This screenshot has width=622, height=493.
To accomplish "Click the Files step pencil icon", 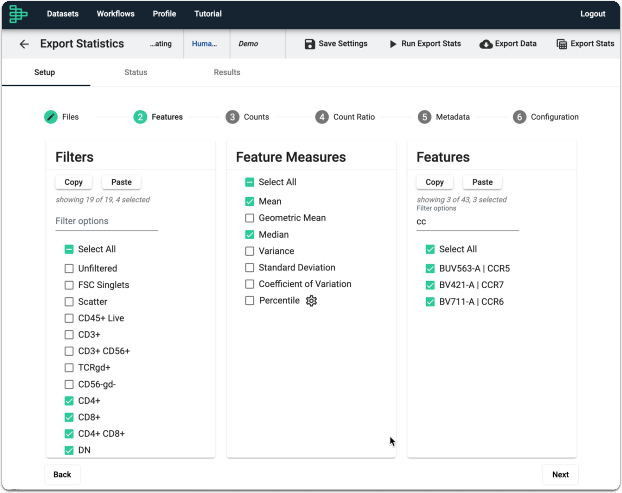I will coord(51,117).
